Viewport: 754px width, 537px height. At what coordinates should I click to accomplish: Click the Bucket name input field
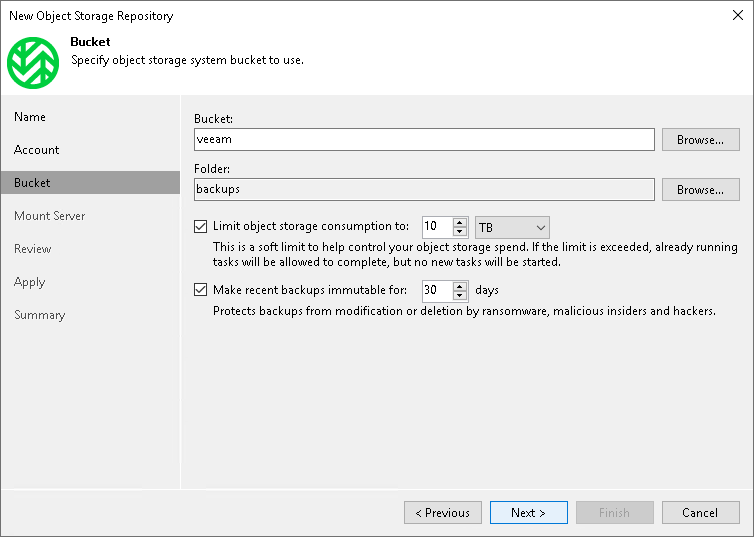click(x=424, y=139)
